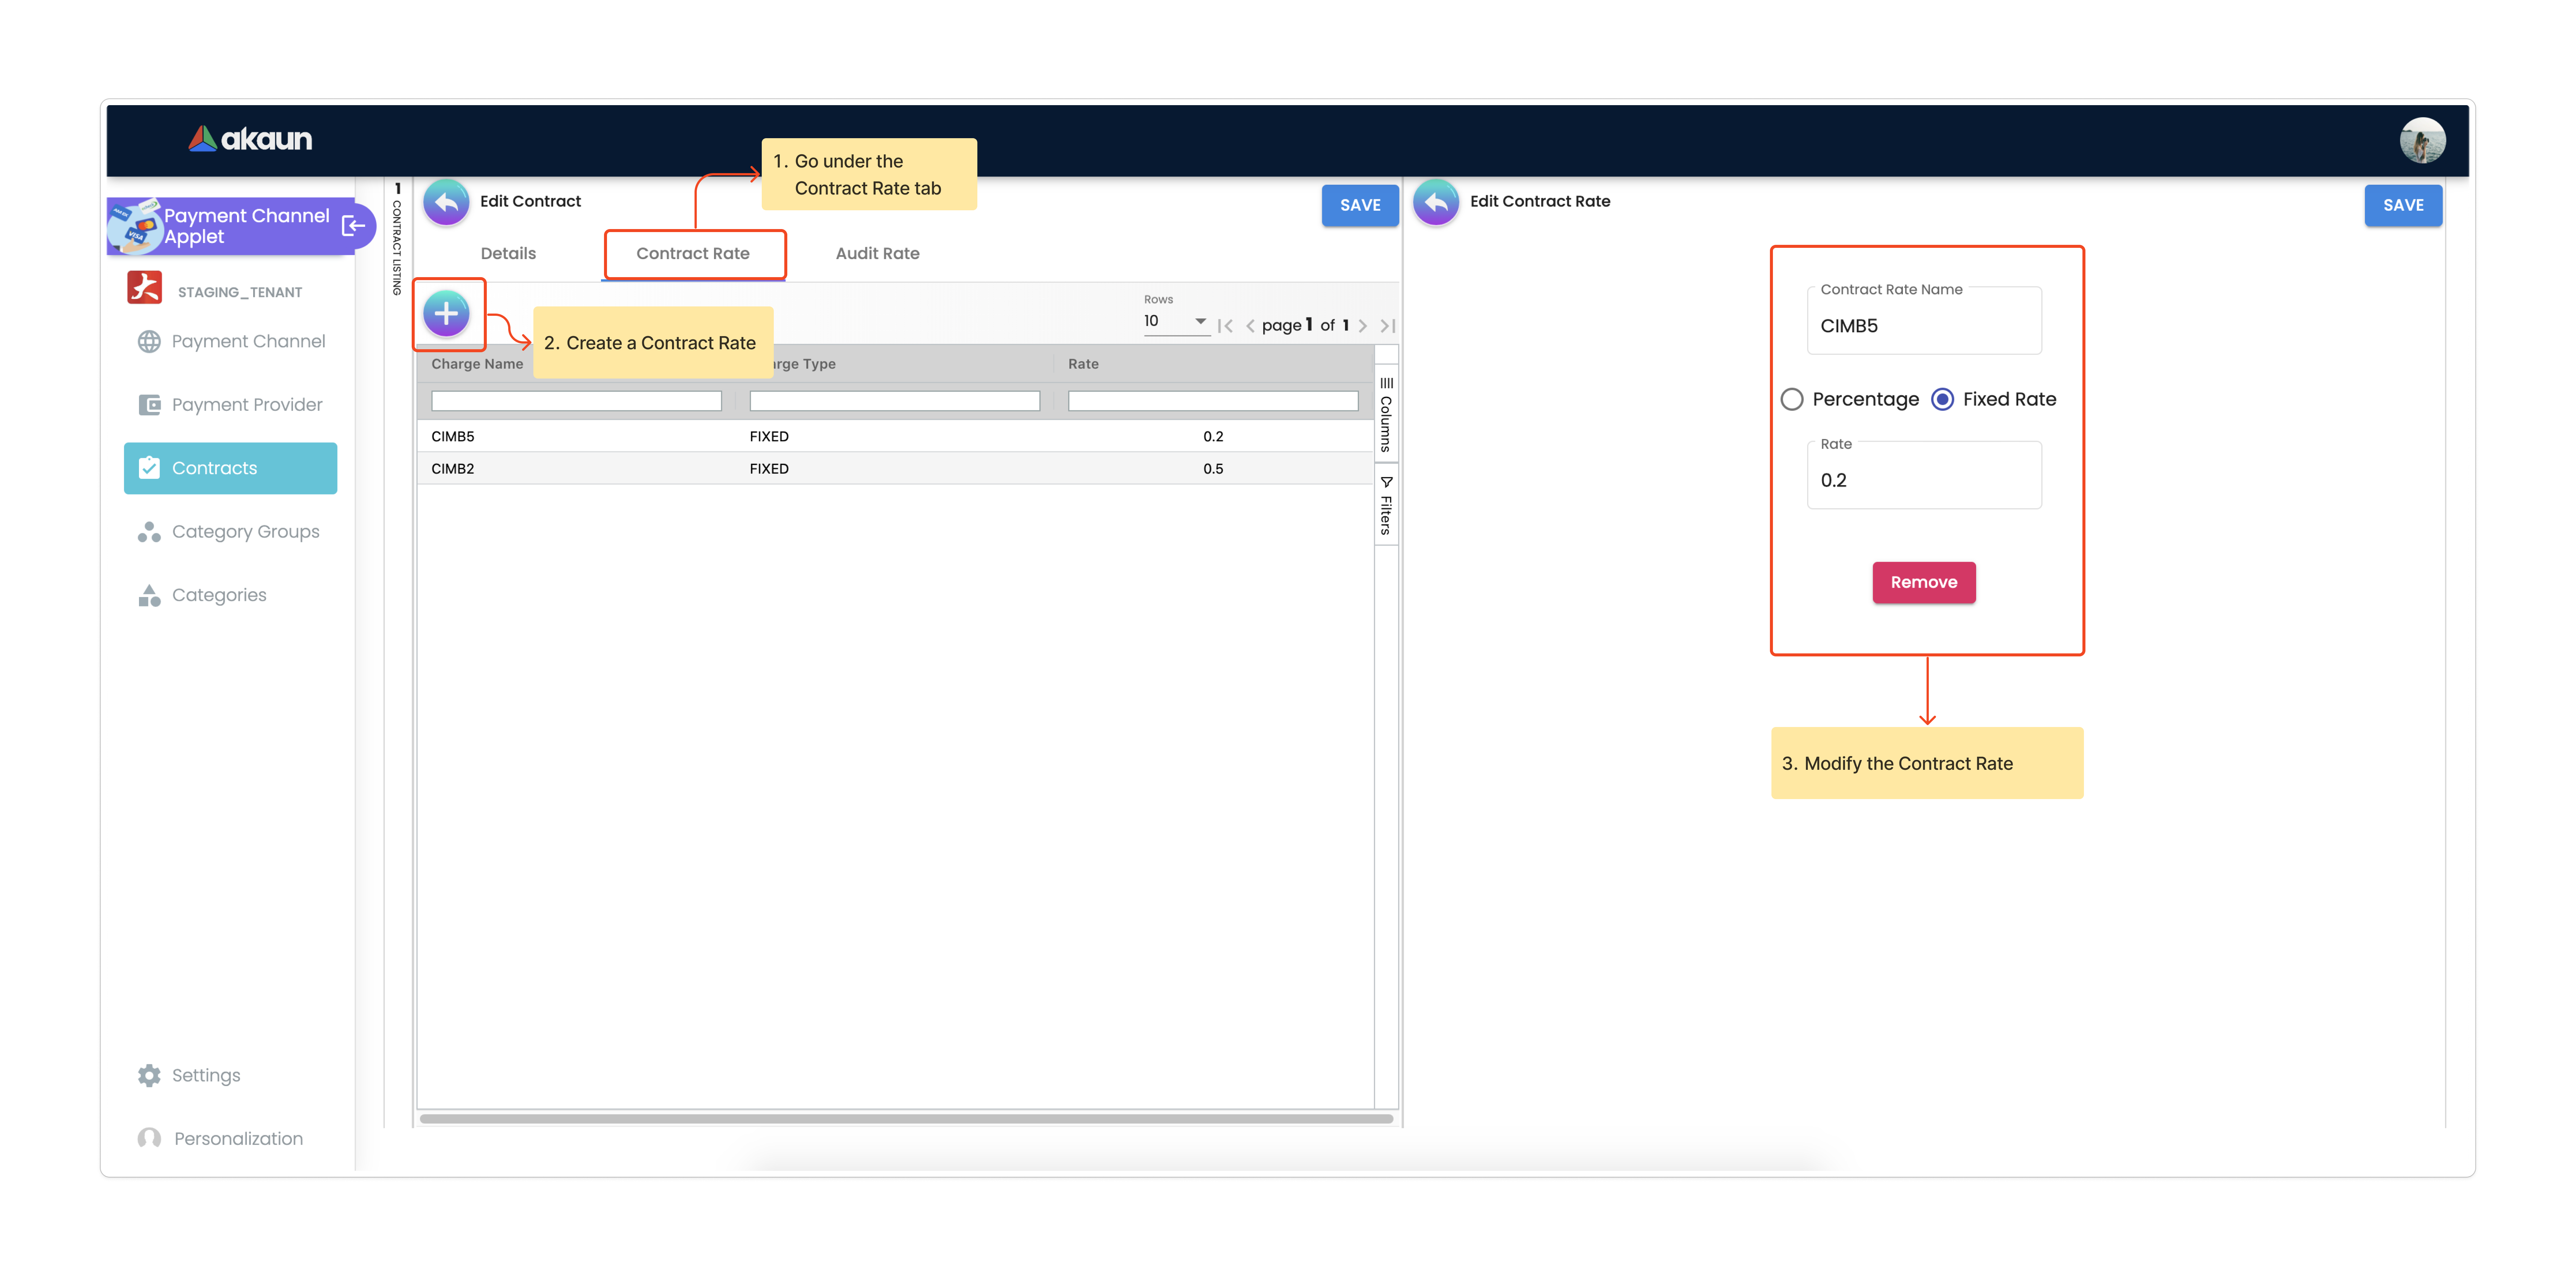
Task: Switch to the Details tab
Action: [508, 254]
